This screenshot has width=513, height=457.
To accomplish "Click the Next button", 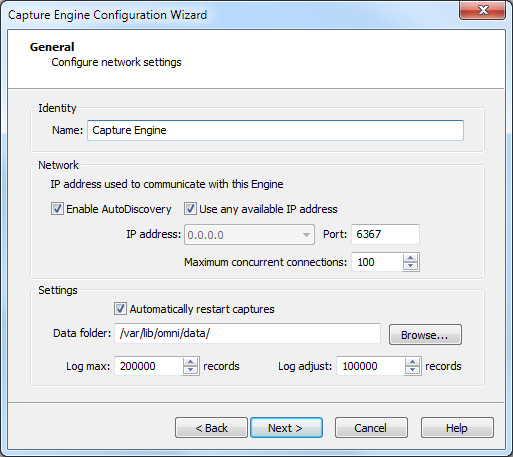I will 286,428.
